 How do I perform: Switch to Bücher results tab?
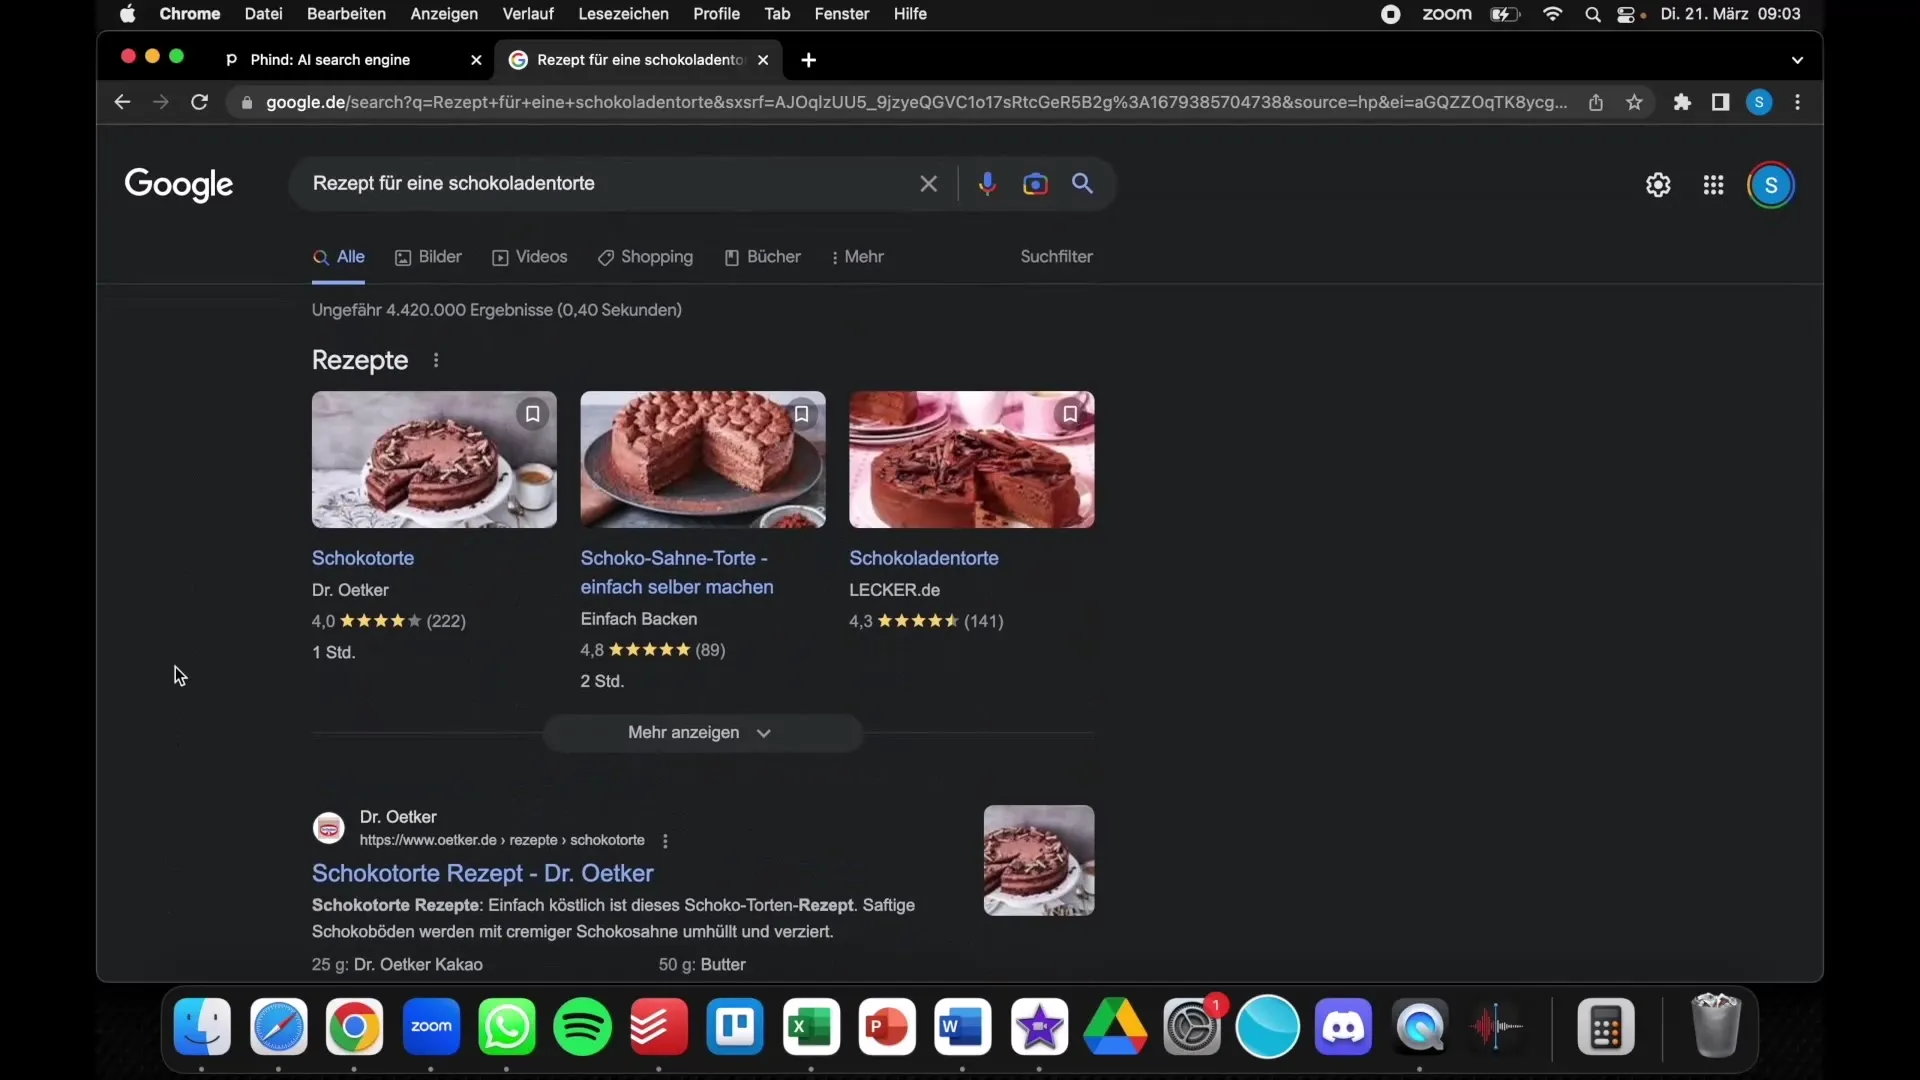762,257
